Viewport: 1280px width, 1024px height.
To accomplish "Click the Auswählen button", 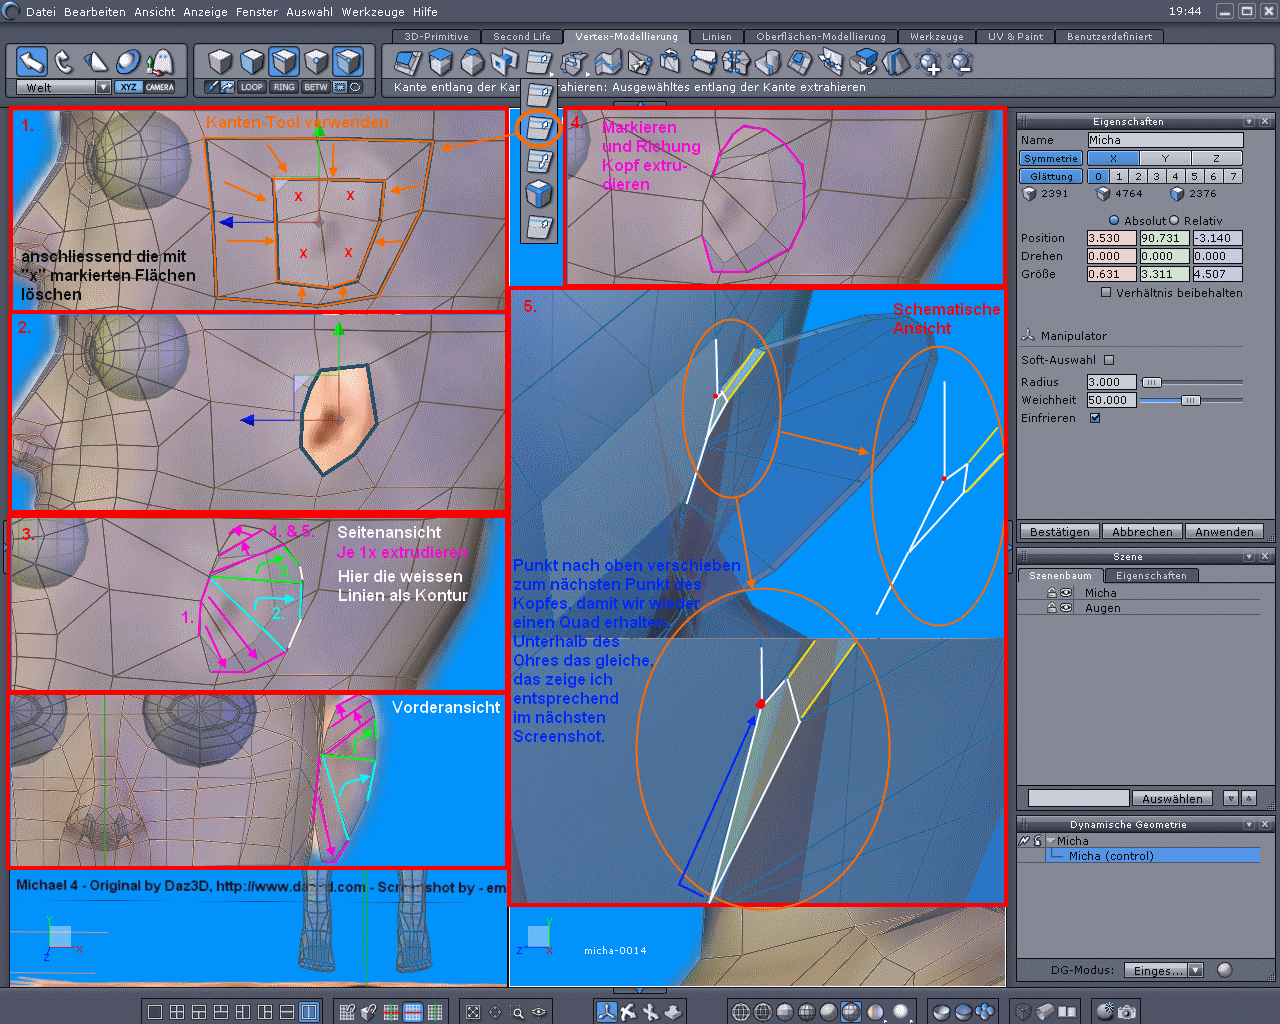I will 1172,798.
